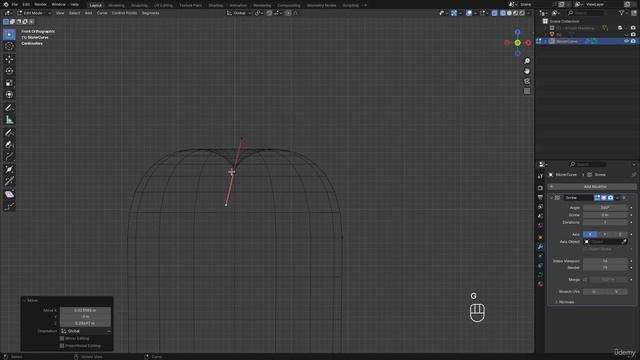
Task: Select the Radius tool in toolbar
Action: pyautogui.click(x=9, y=169)
